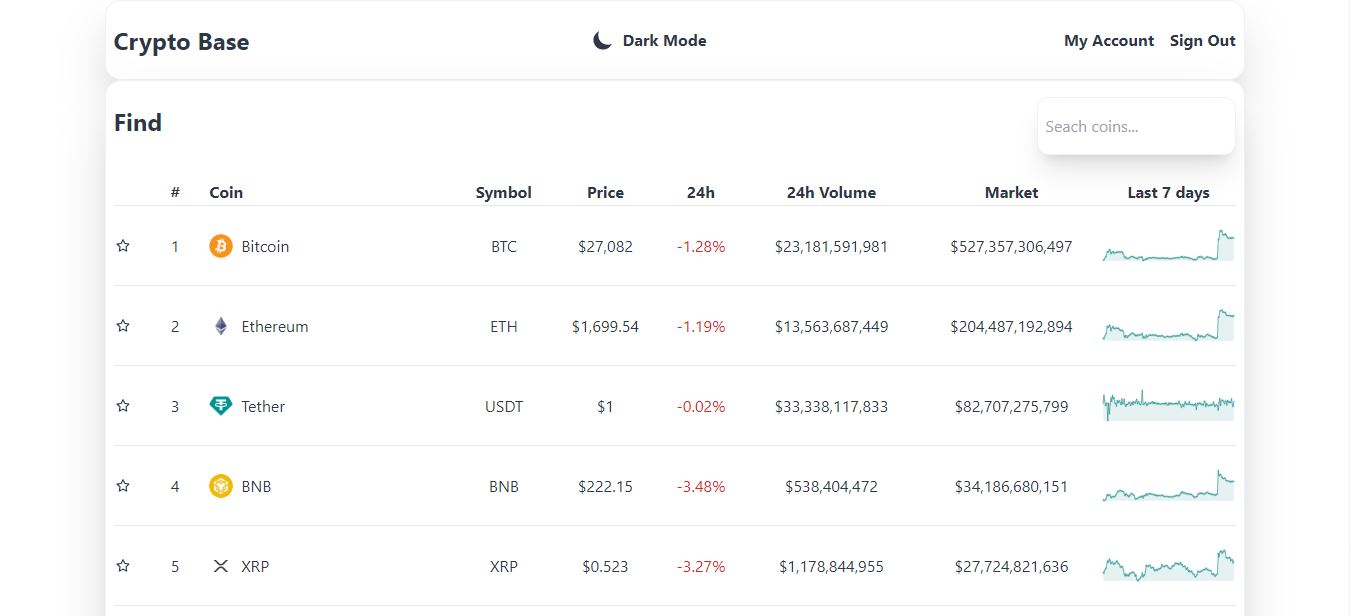Click Ethereum's -1.19% change value
Screen dimensions: 1350x616
[701, 326]
